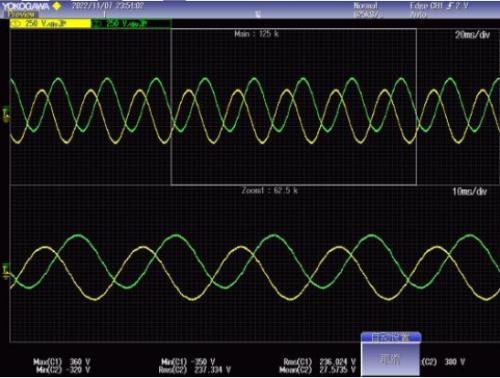Screen dimensions: 500x378
Task: Select the Rms(C2) 237.334 V measurement
Action: click(195, 370)
